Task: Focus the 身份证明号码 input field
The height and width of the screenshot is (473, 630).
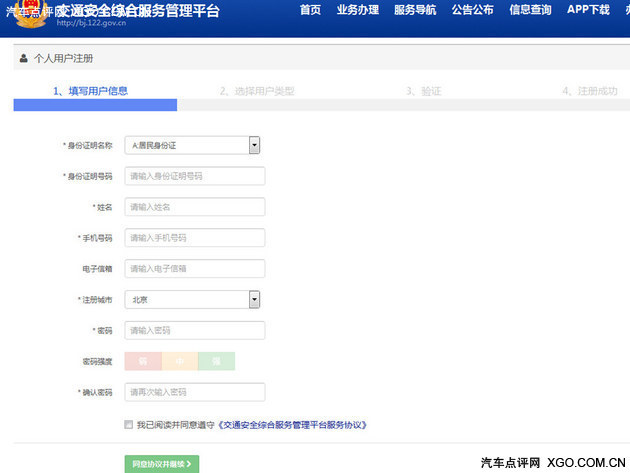Action: pos(195,176)
